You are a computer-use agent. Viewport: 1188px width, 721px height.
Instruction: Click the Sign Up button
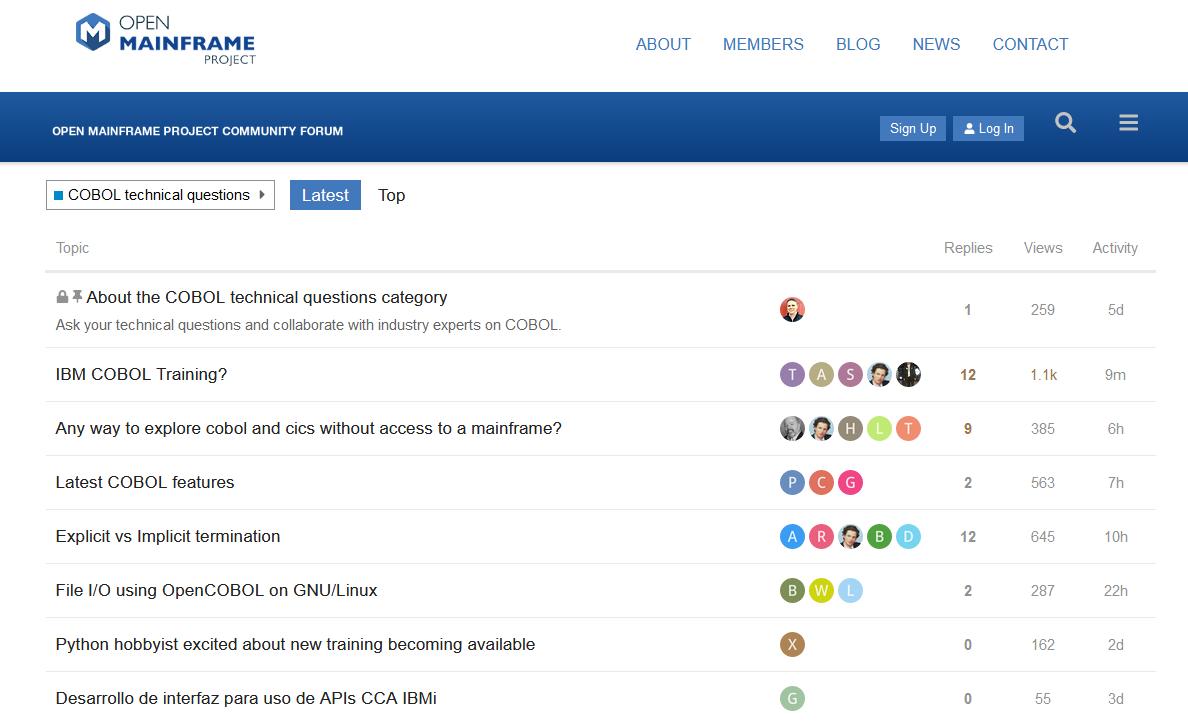coord(912,129)
